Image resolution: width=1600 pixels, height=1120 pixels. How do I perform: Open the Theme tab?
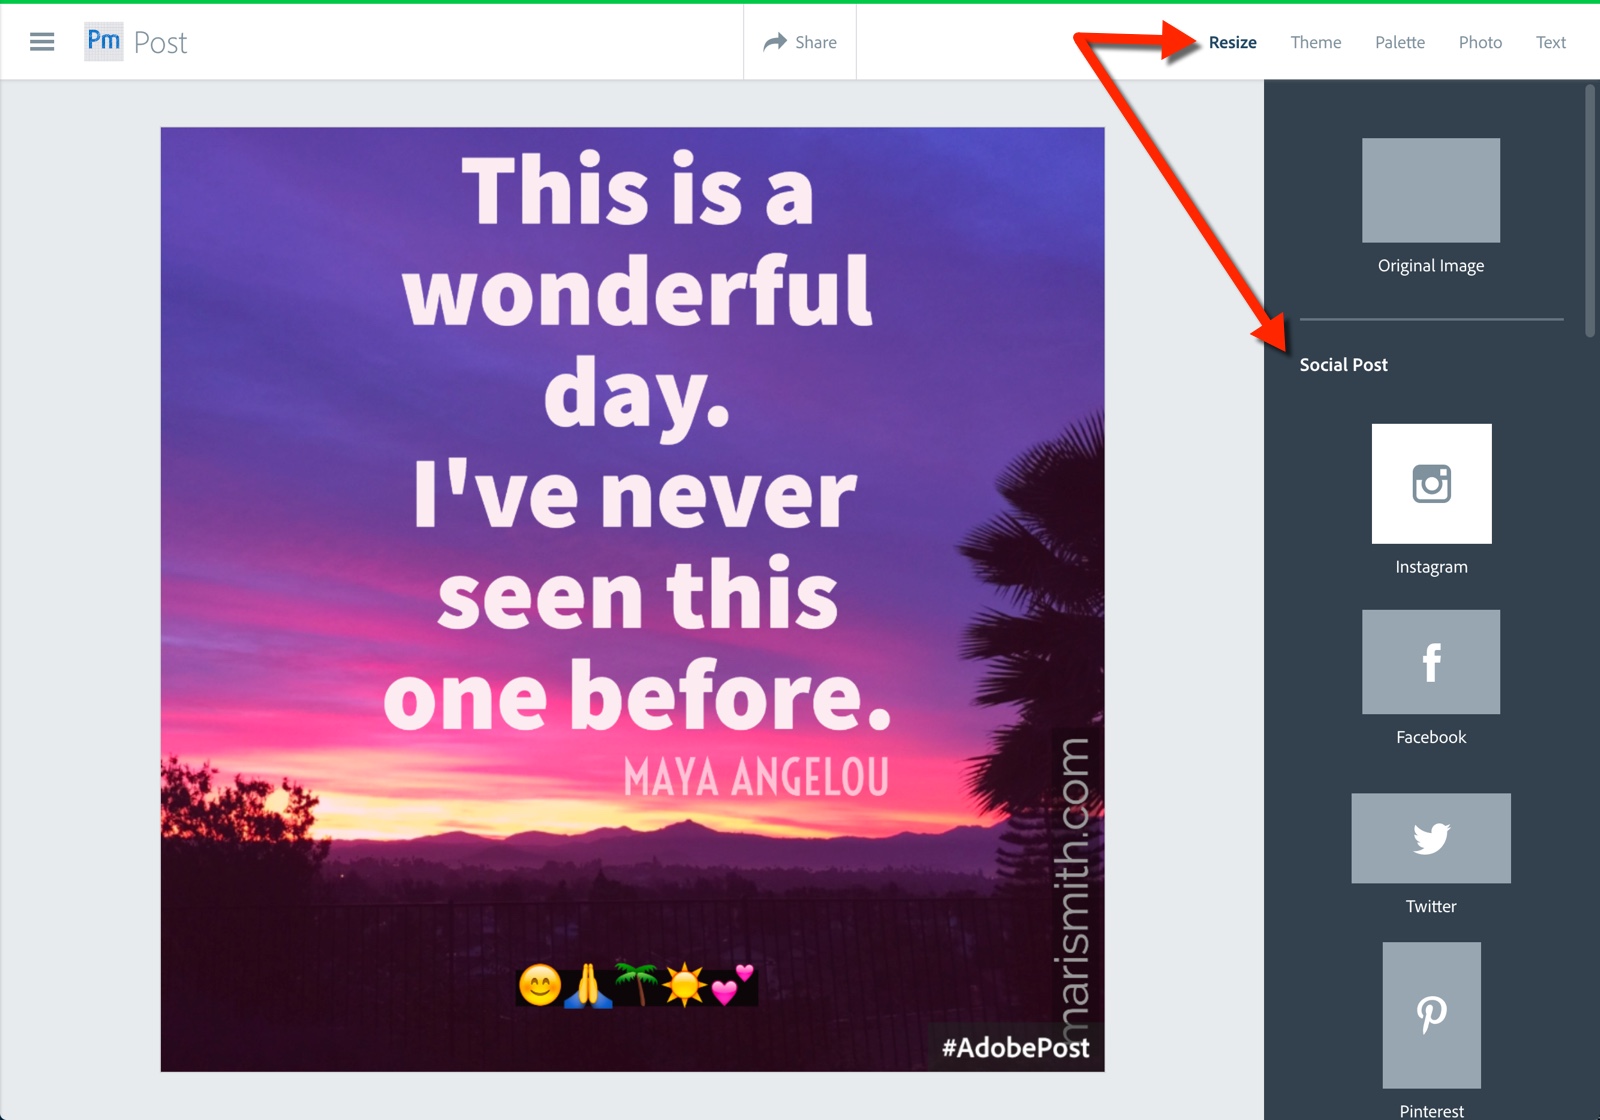tap(1316, 42)
